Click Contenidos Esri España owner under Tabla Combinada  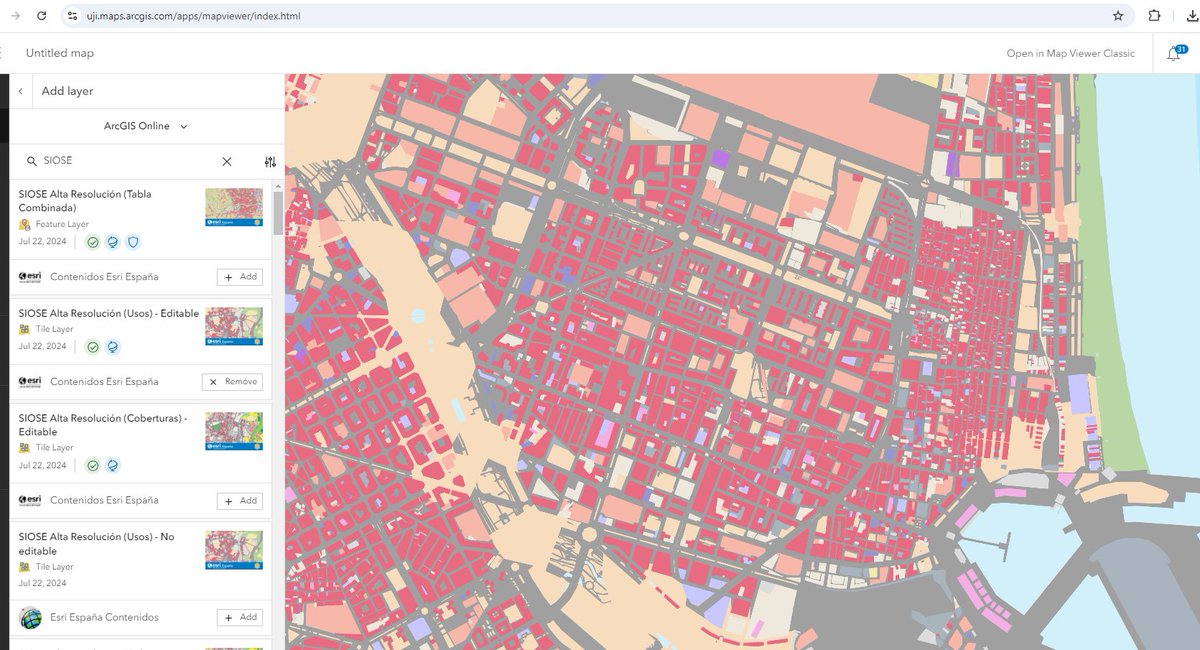(x=104, y=277)
